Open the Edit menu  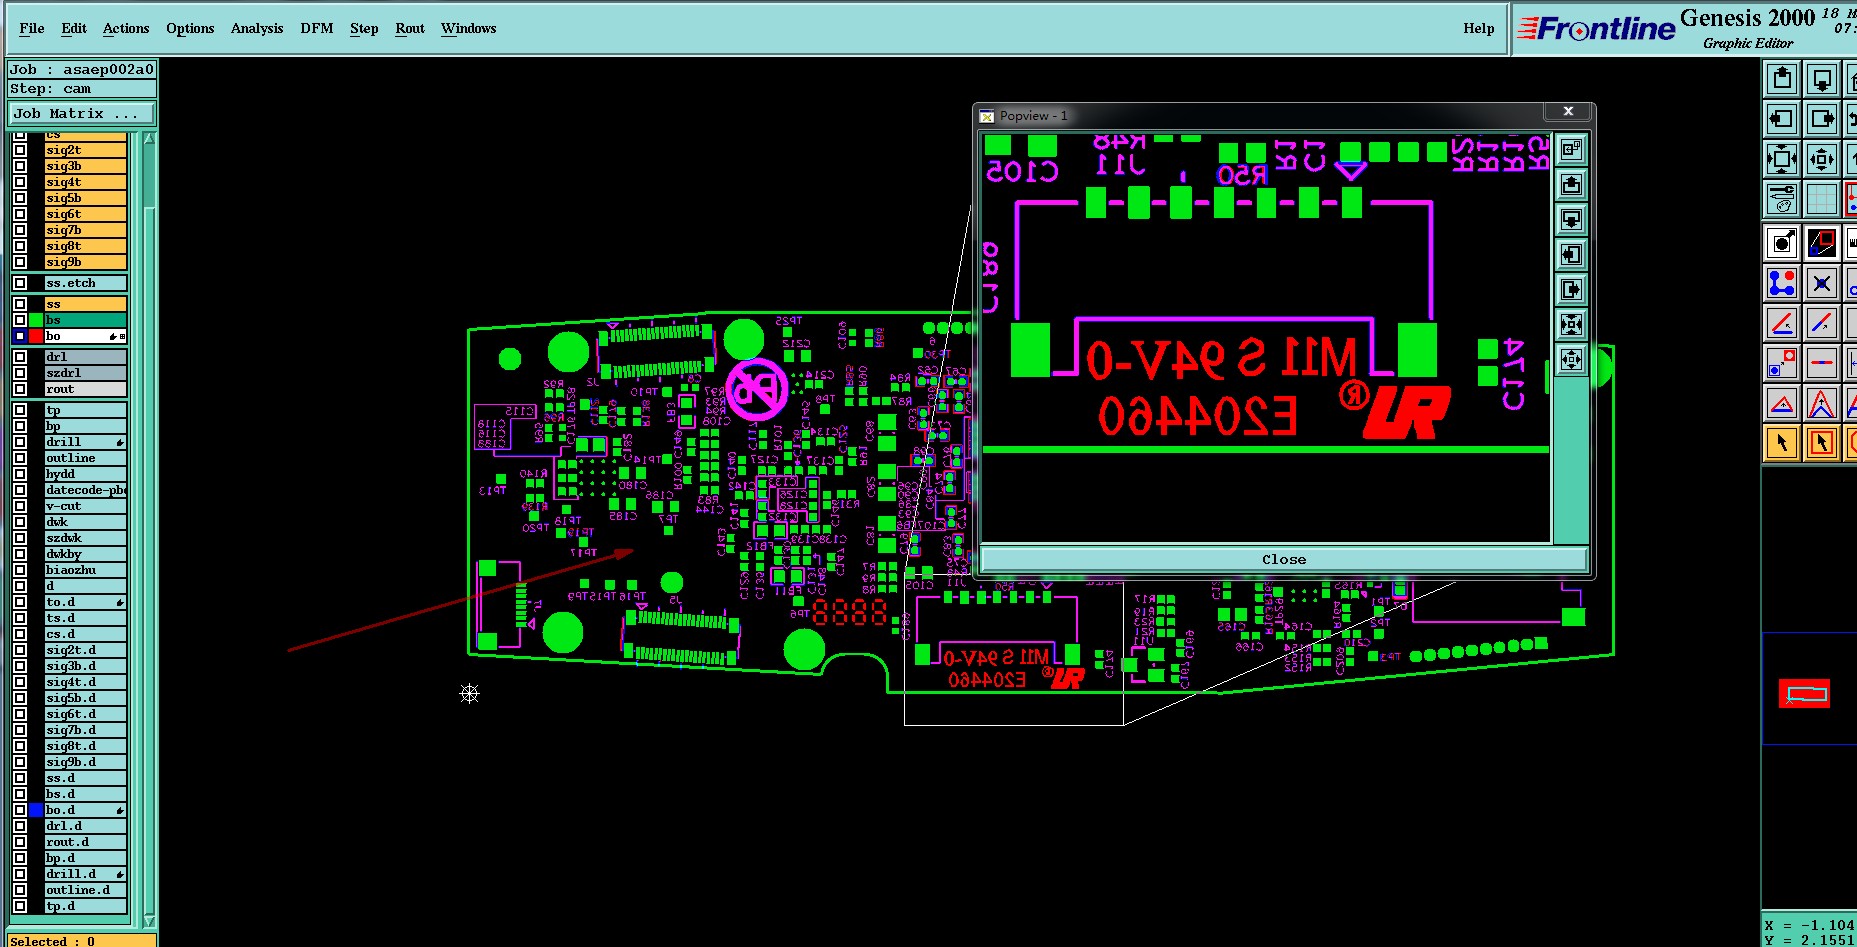pos(74,28)
